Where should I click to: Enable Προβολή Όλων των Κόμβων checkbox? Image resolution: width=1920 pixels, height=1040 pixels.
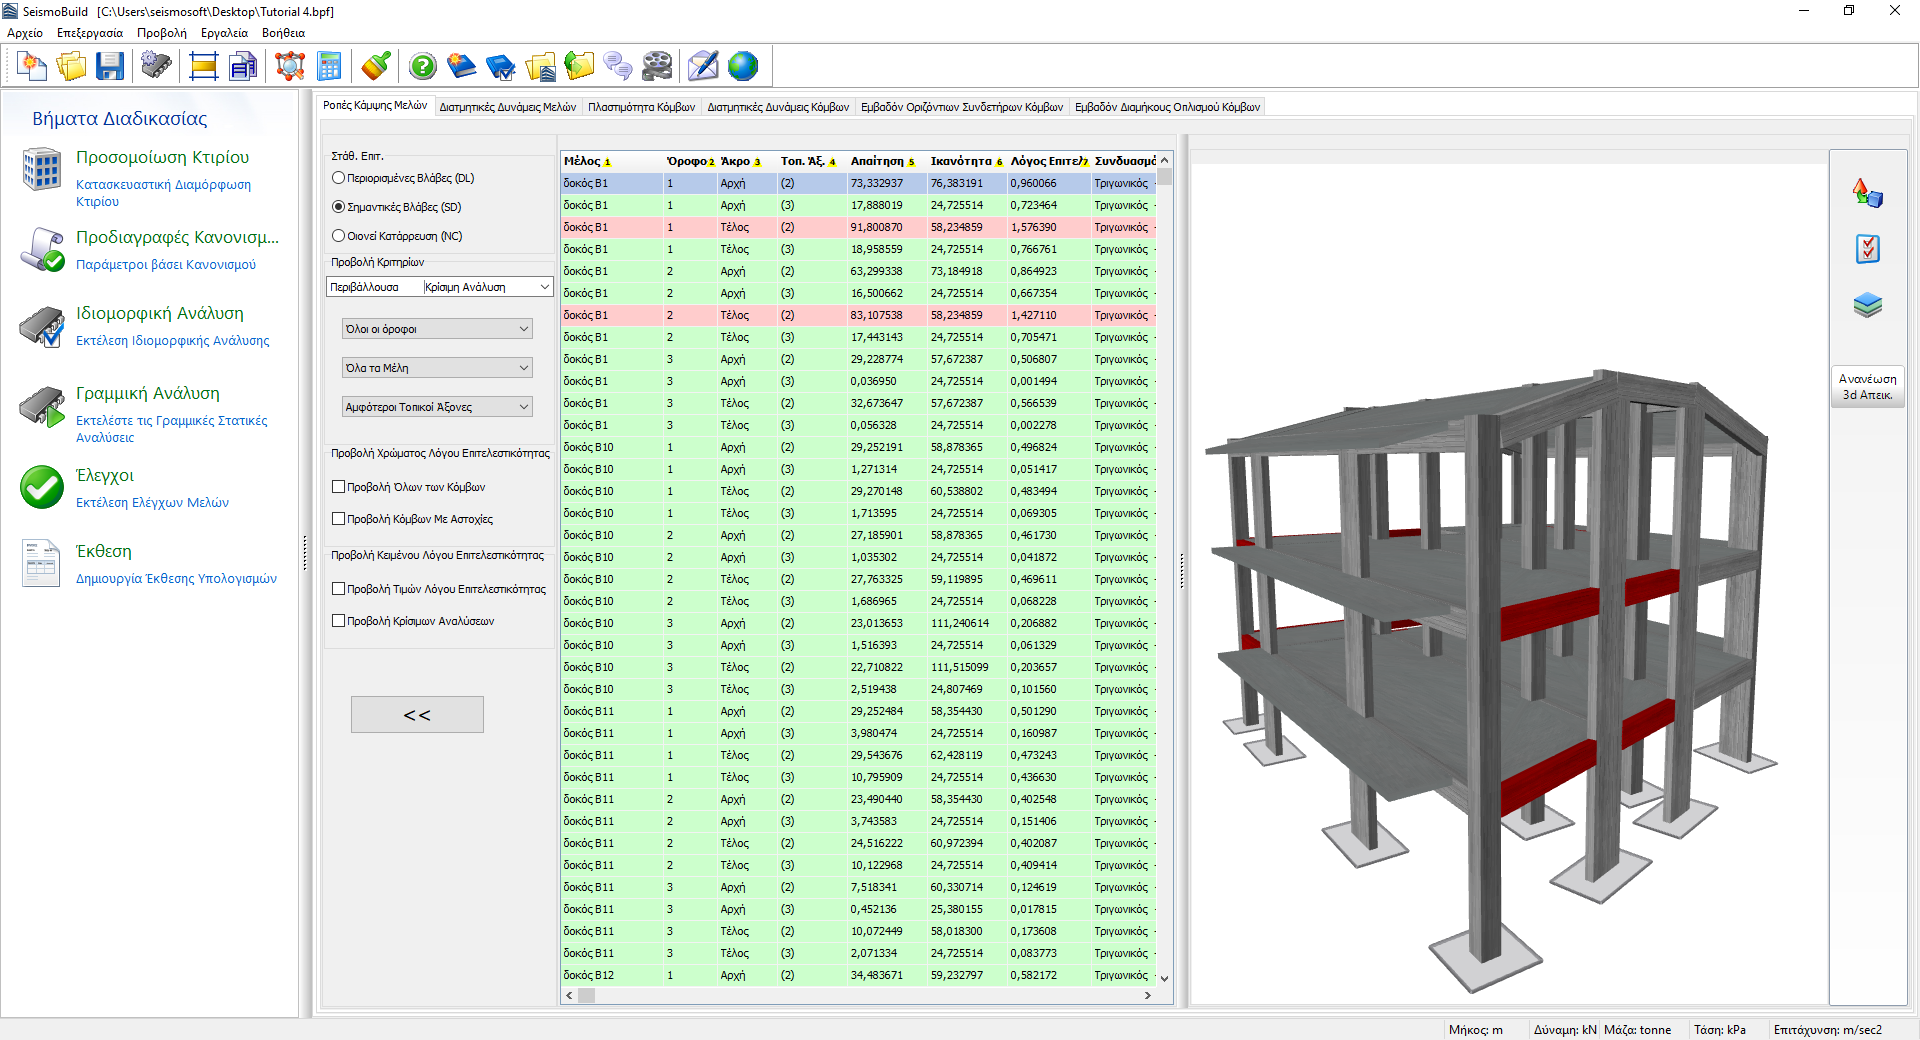(x=339, y=487)
